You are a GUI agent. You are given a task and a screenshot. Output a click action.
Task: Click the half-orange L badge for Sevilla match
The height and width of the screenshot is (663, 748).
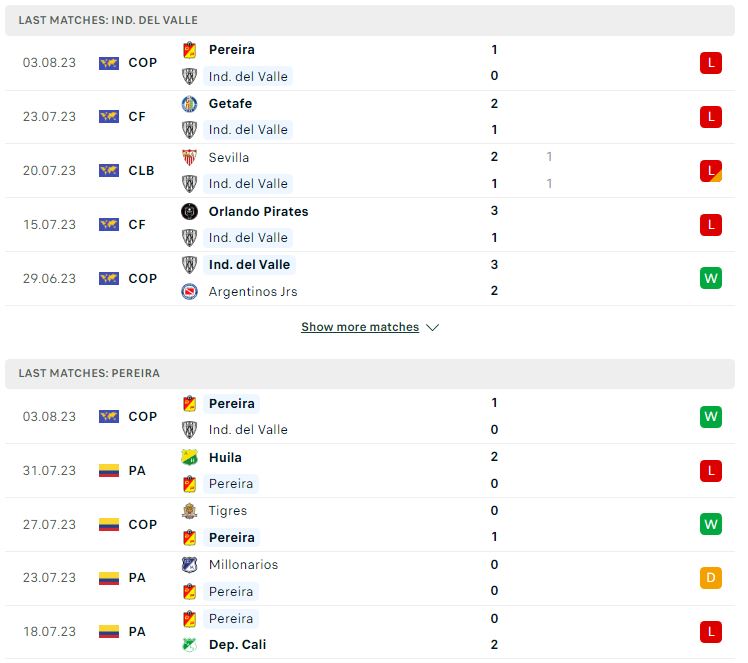[711, 171]
